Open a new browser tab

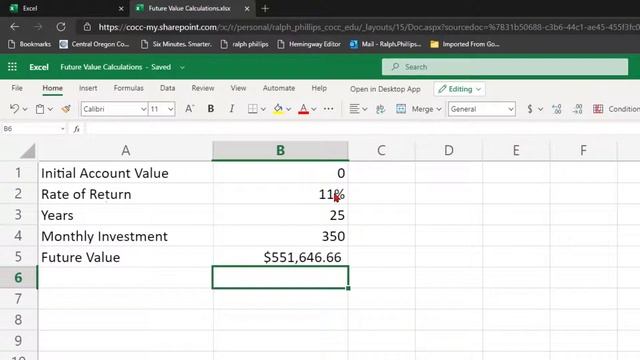265,8
